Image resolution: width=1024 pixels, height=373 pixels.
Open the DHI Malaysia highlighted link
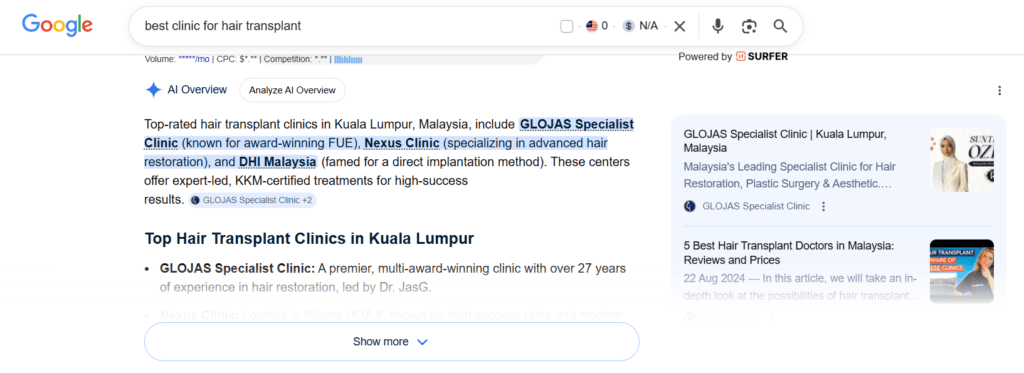click(278, 161)
